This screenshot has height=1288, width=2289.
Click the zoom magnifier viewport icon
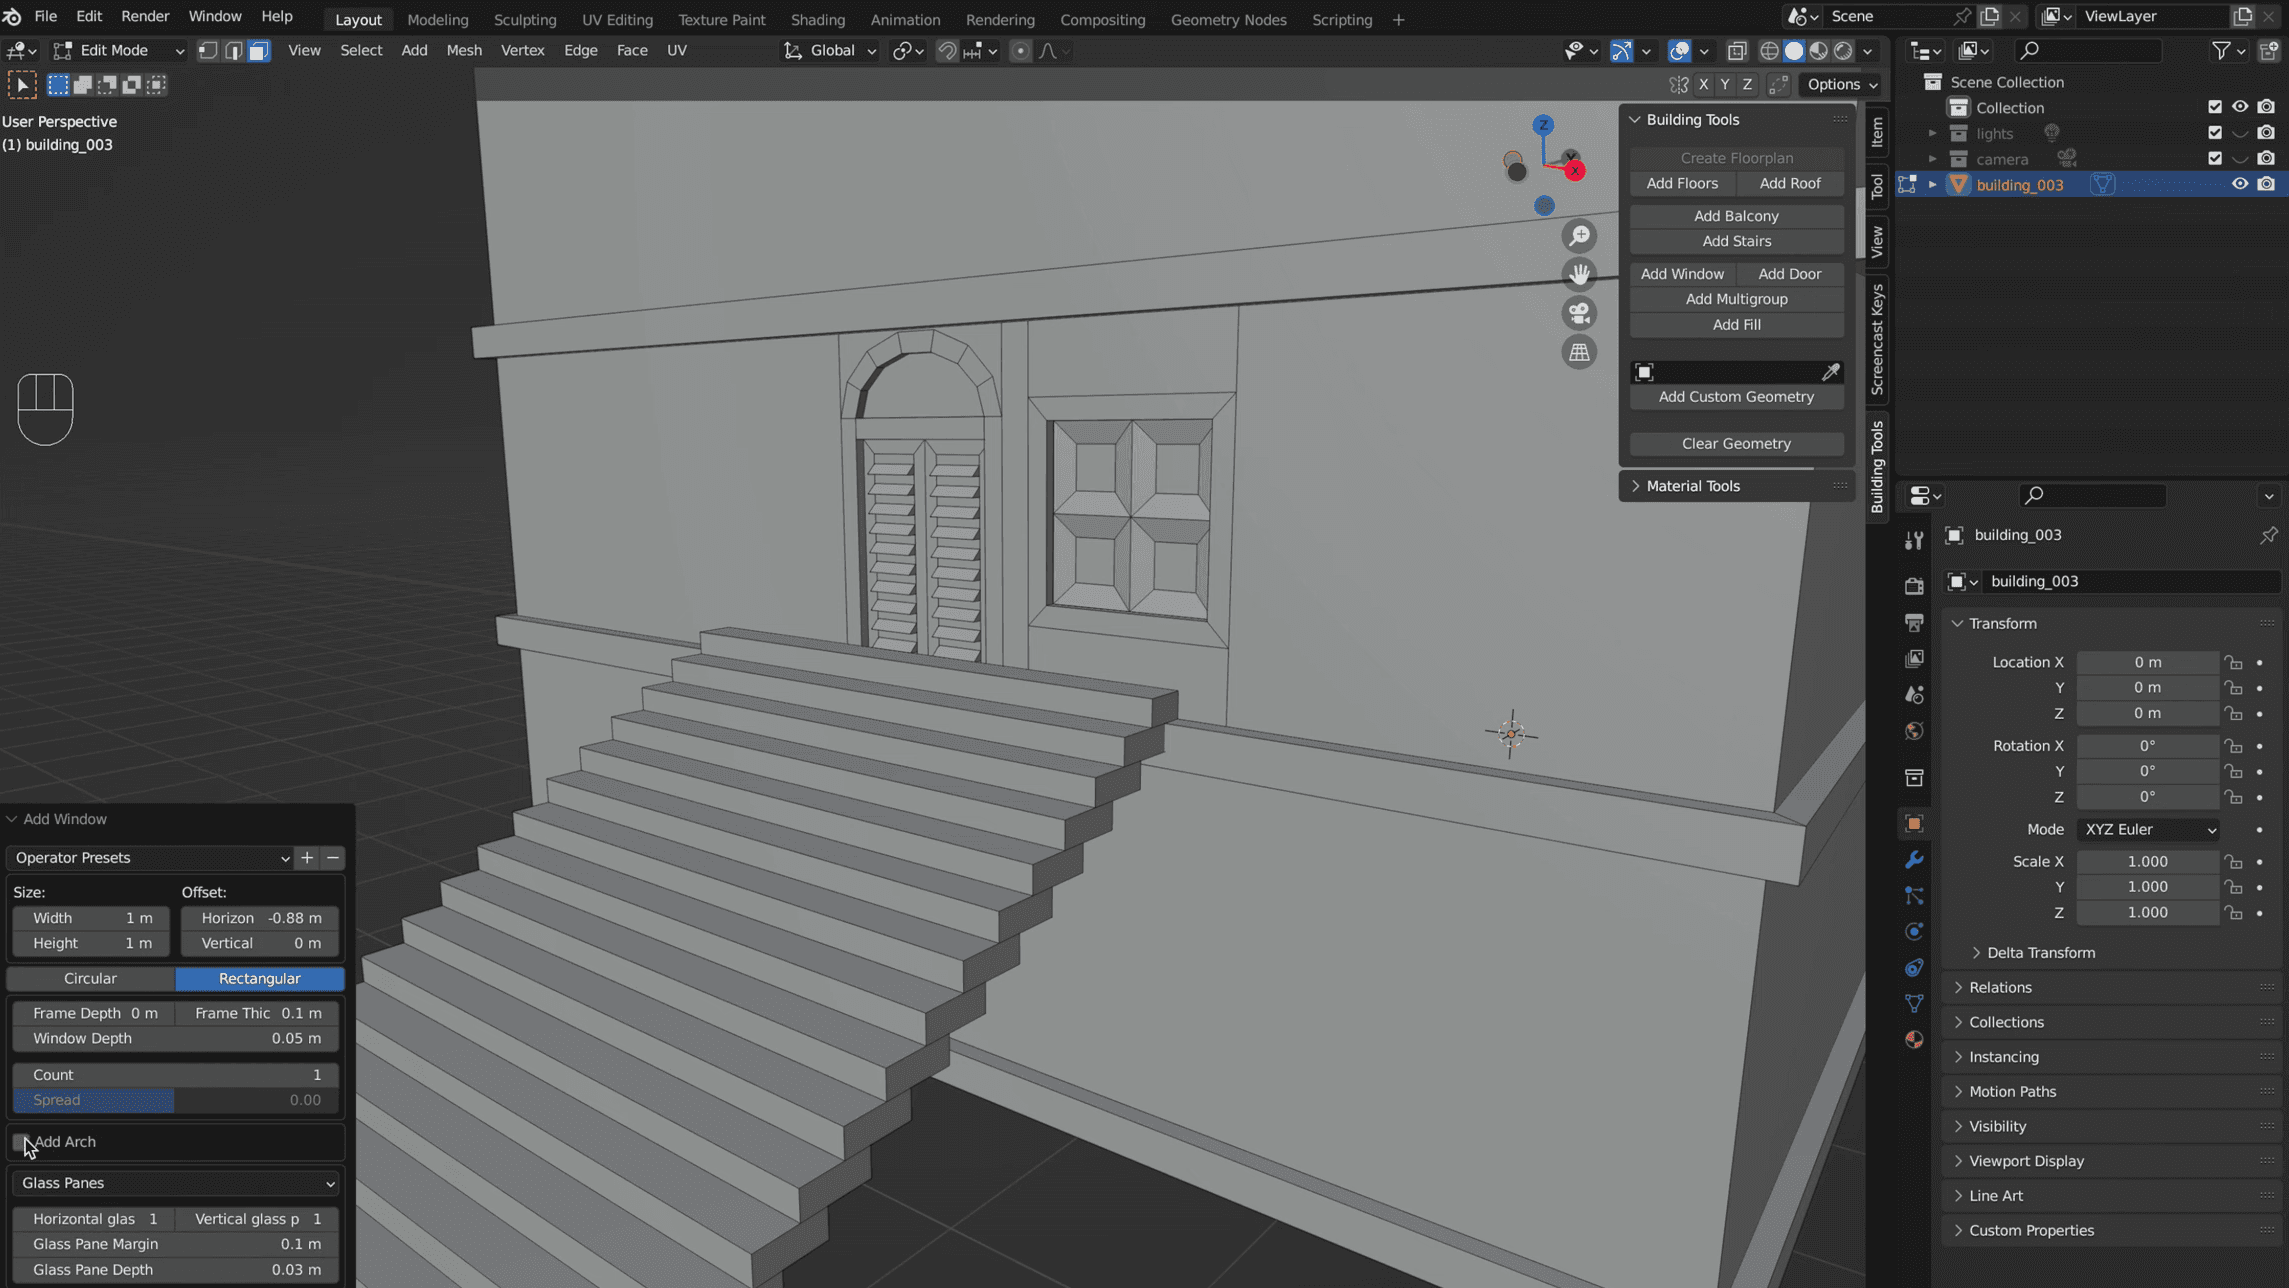tap(1579, 236)
